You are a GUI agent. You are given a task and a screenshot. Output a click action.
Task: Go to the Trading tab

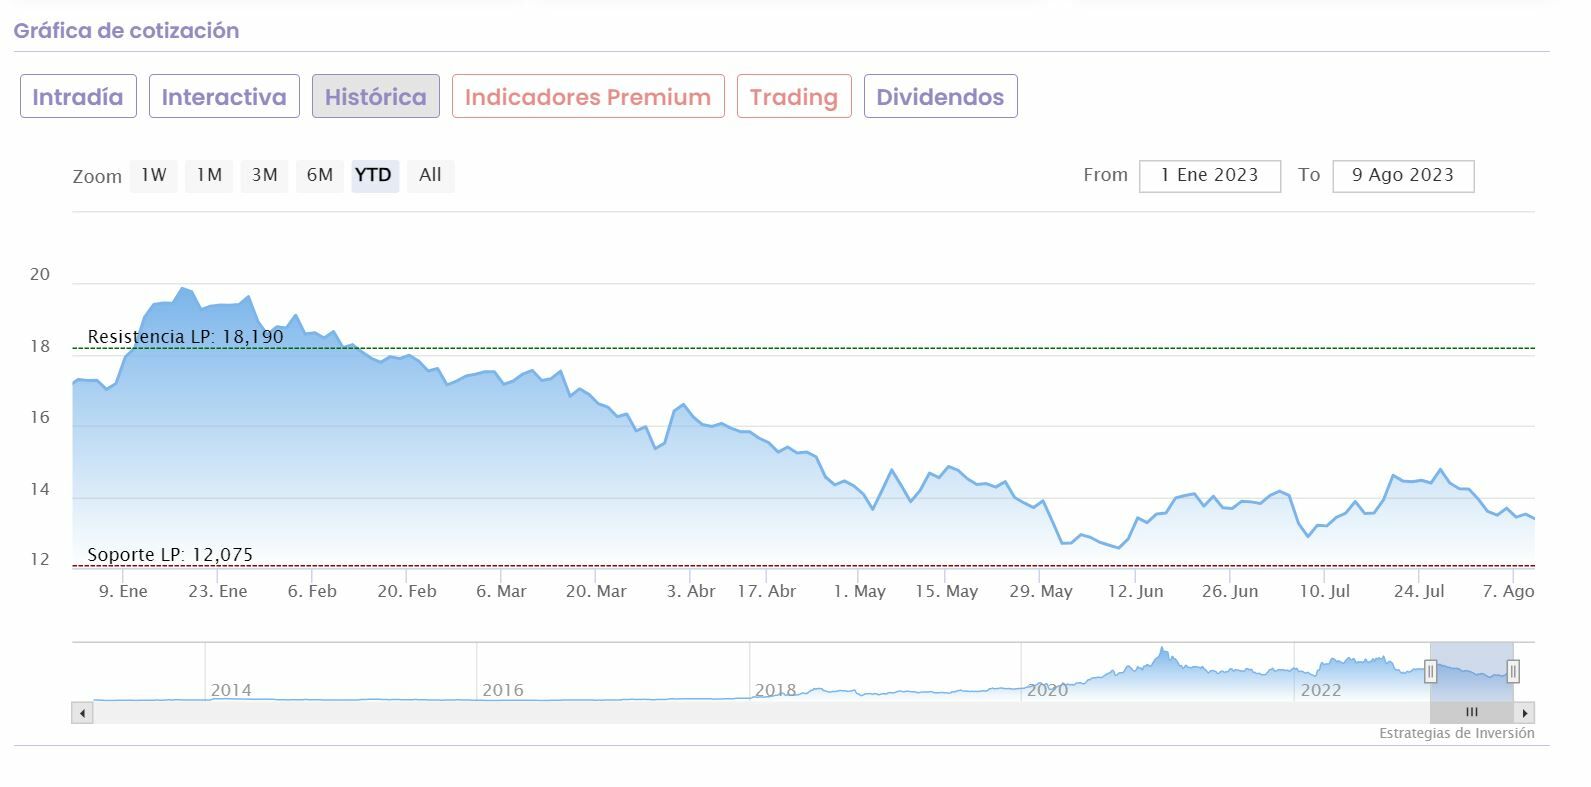pyautogui.click(x=794, y=97)
